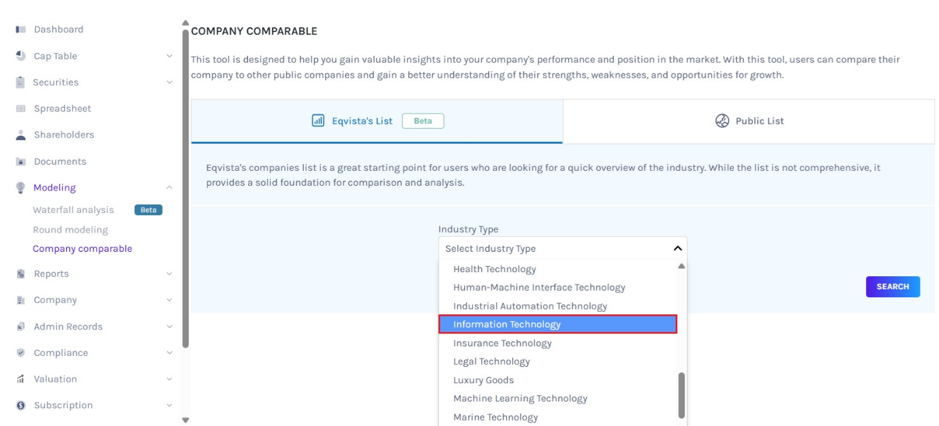939x426 pixels.
Task: Click the sidebar scrollbar thumb
Action: coord(186,189)
